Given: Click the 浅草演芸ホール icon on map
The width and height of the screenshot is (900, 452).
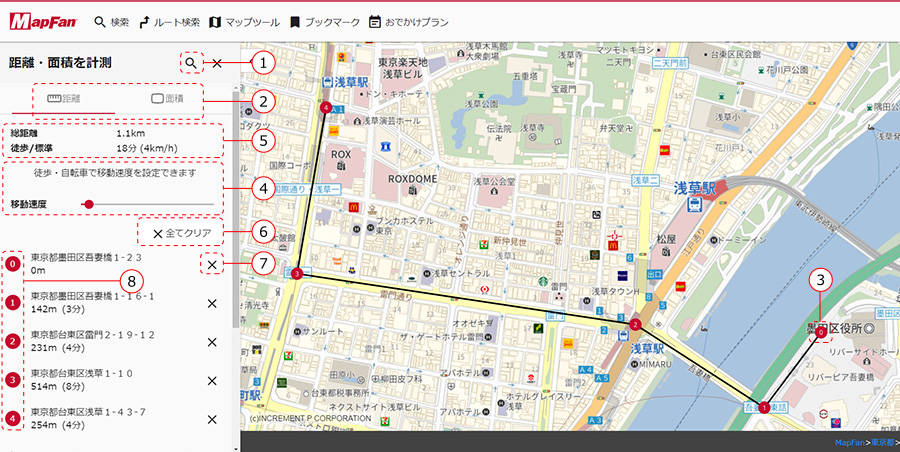Looking at the screenshot, I should click(356, 121).
